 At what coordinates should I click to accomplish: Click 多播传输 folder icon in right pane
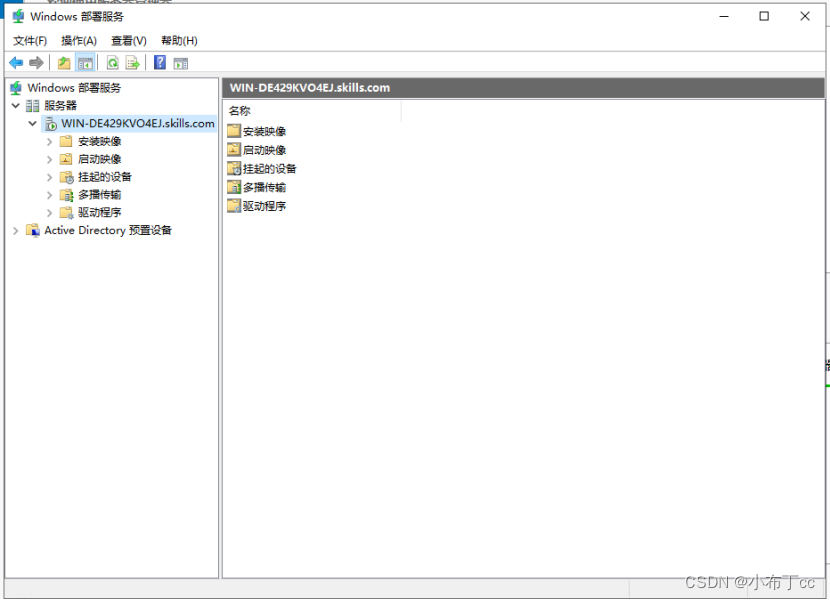[234, 187]
